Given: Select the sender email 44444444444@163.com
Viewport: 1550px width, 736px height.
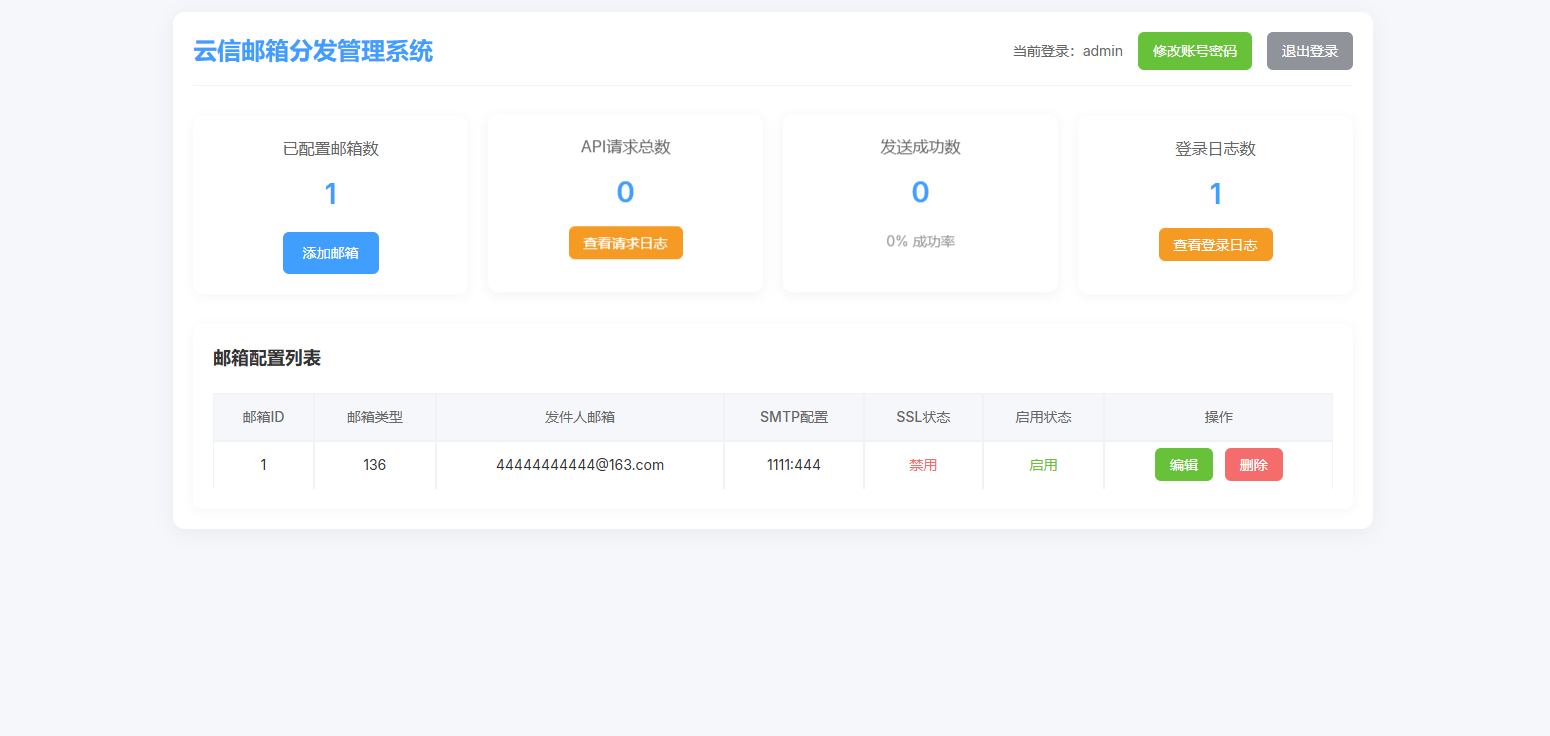Looking at the screenshot, I should point(579,464).
